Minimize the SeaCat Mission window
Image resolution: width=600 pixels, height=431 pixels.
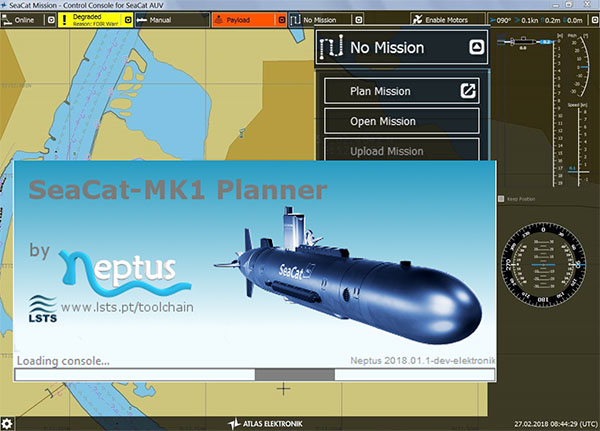556,5
